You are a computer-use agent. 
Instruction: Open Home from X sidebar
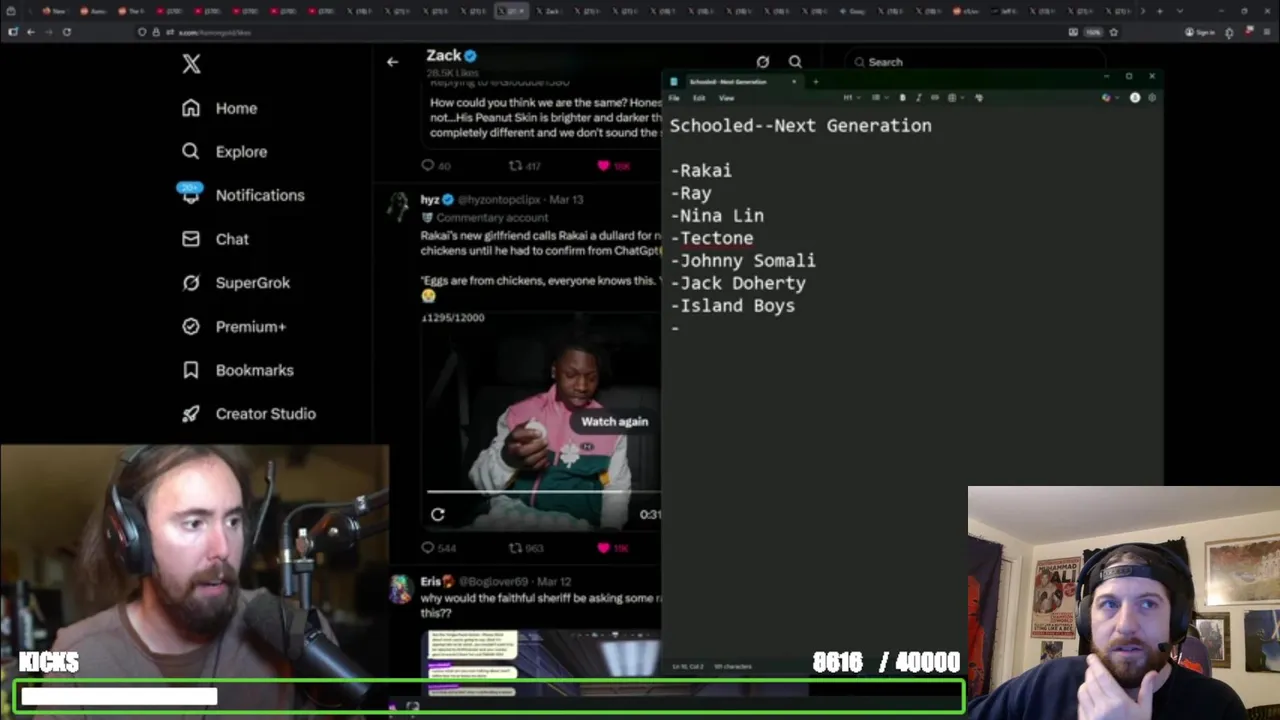pyautogui.click(x=220, y=108)
